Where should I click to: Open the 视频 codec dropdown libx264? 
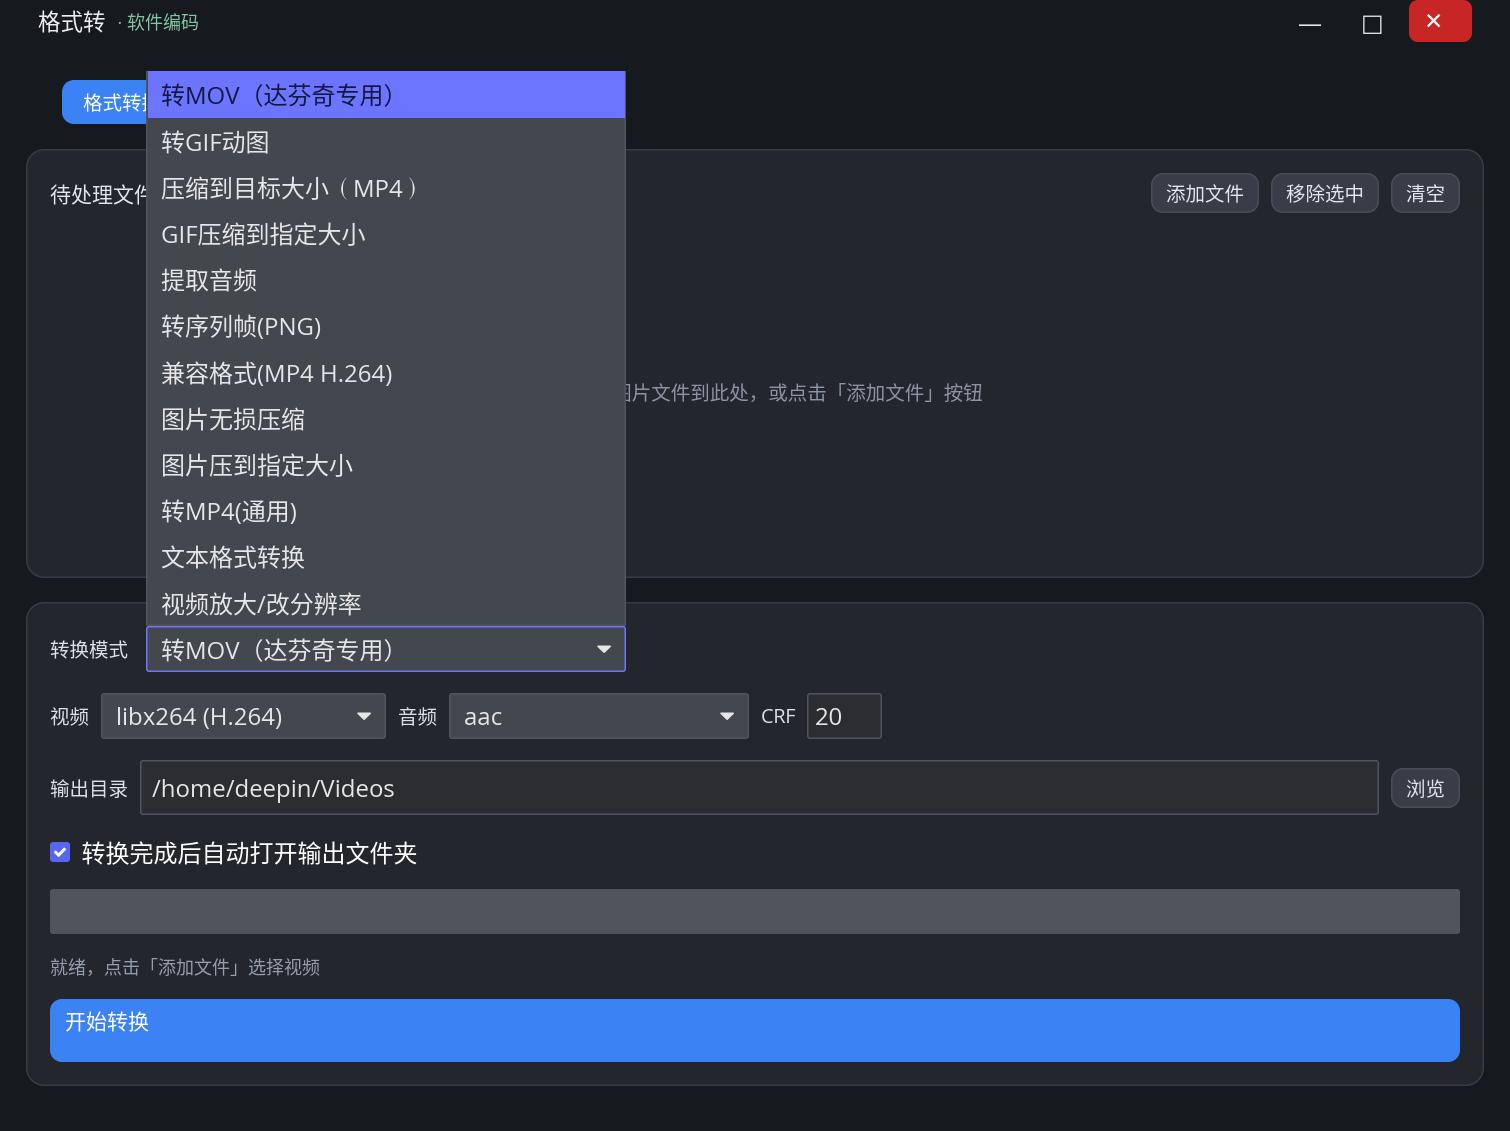[243, 716]
